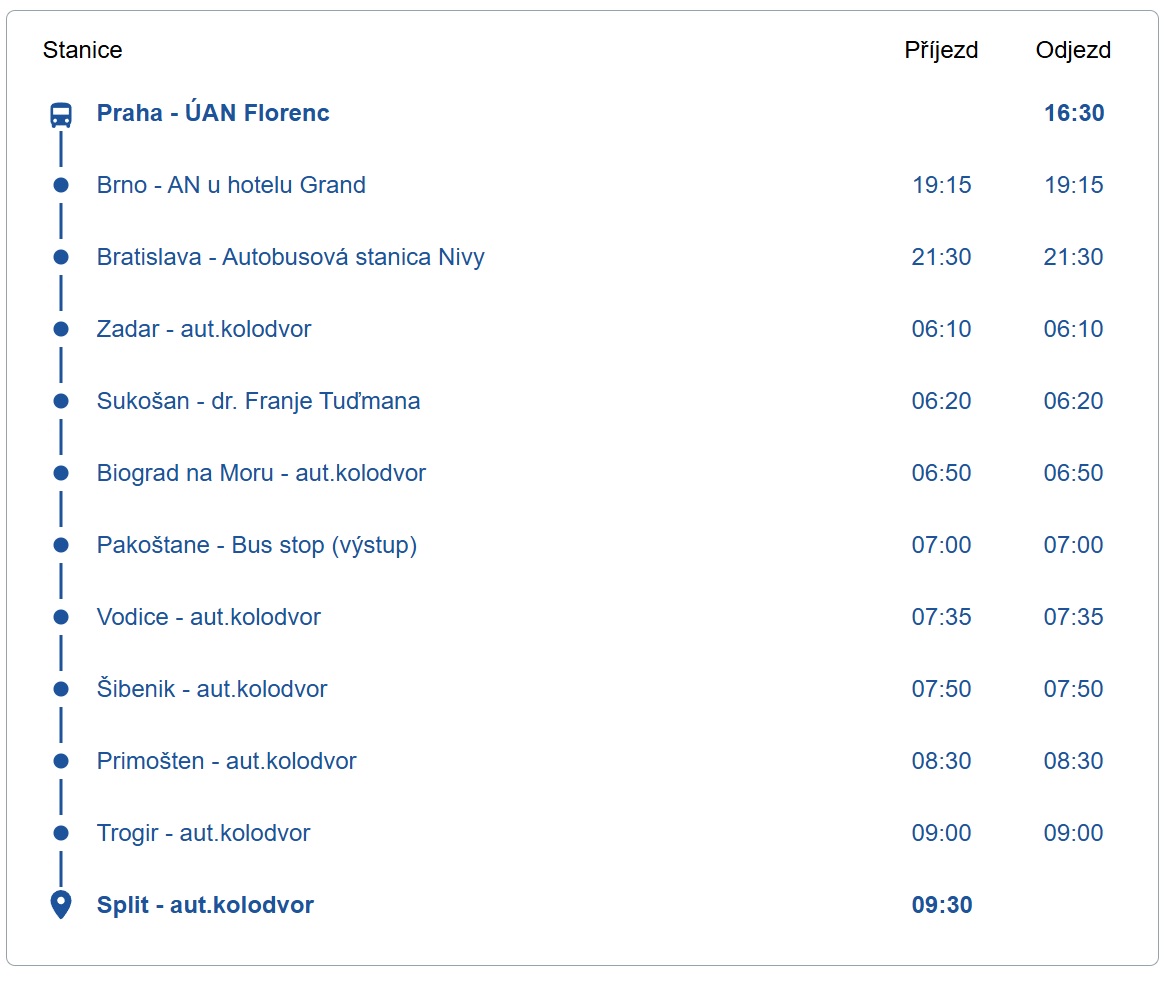The height and width of the screenshot is (984, 1167).
Task: Click the Stanice column header
Action: (x=82, y=50)
